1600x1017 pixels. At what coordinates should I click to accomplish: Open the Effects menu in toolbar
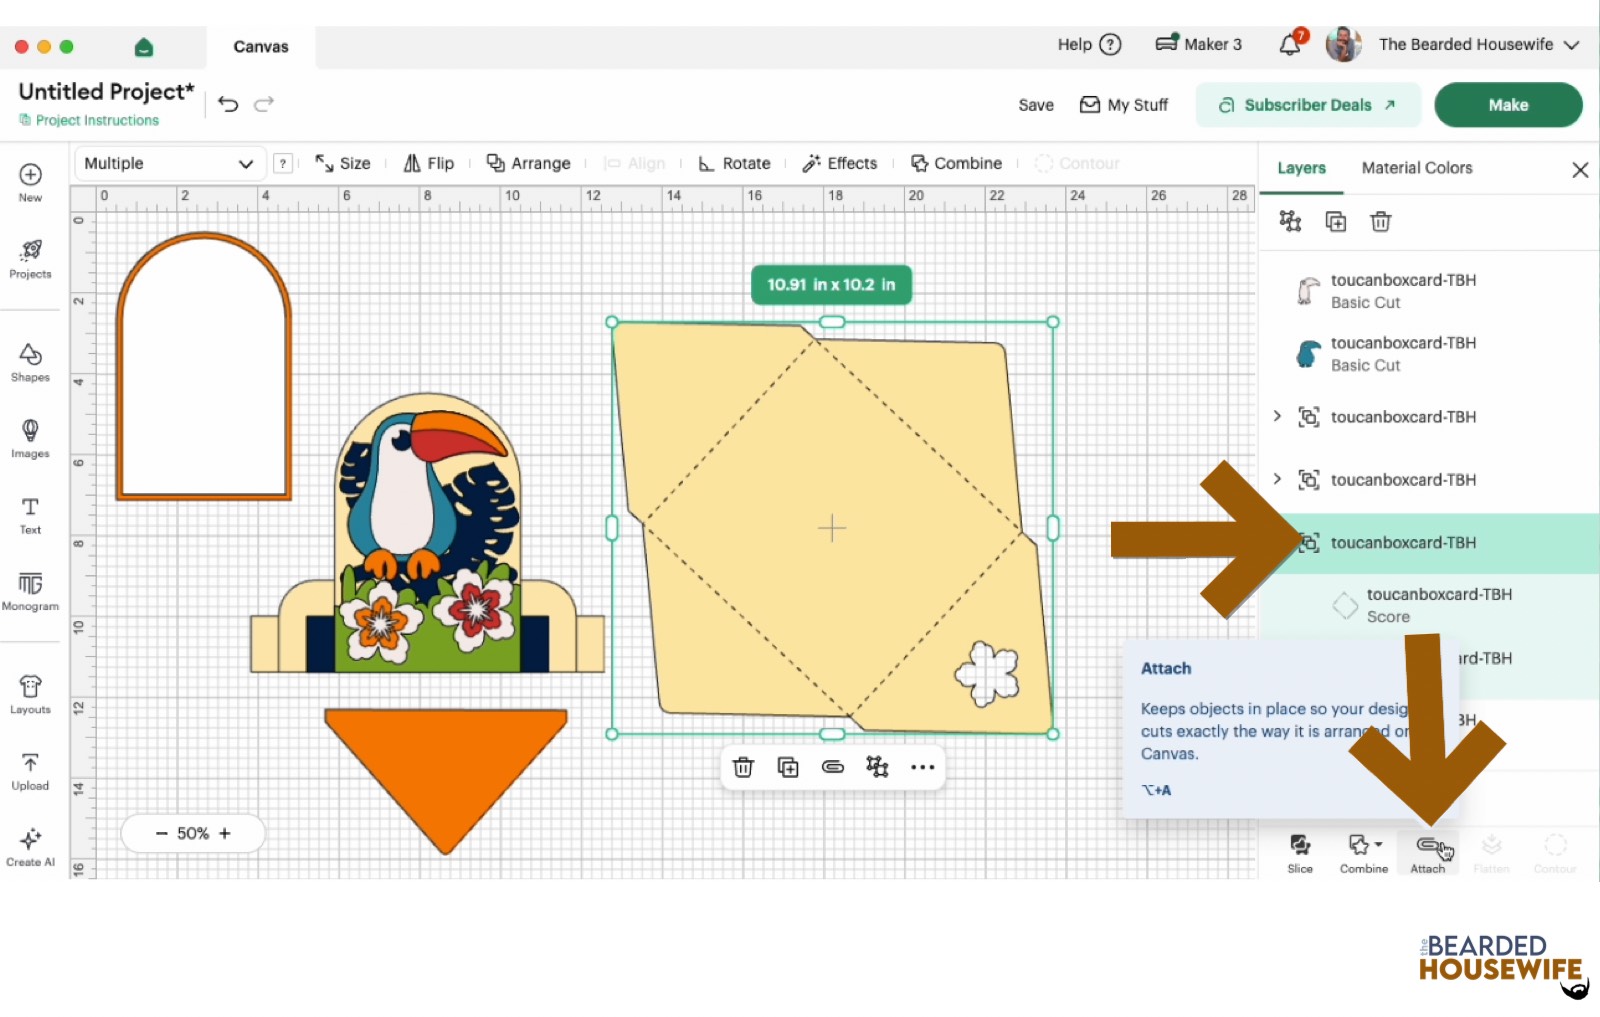[x=840, y=163]
